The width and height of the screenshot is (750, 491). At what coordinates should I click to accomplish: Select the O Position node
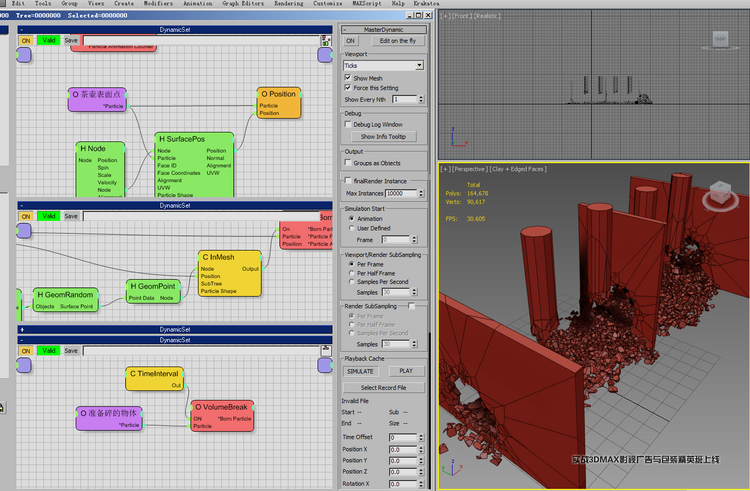pyautogui.click(x=279, y=103)
